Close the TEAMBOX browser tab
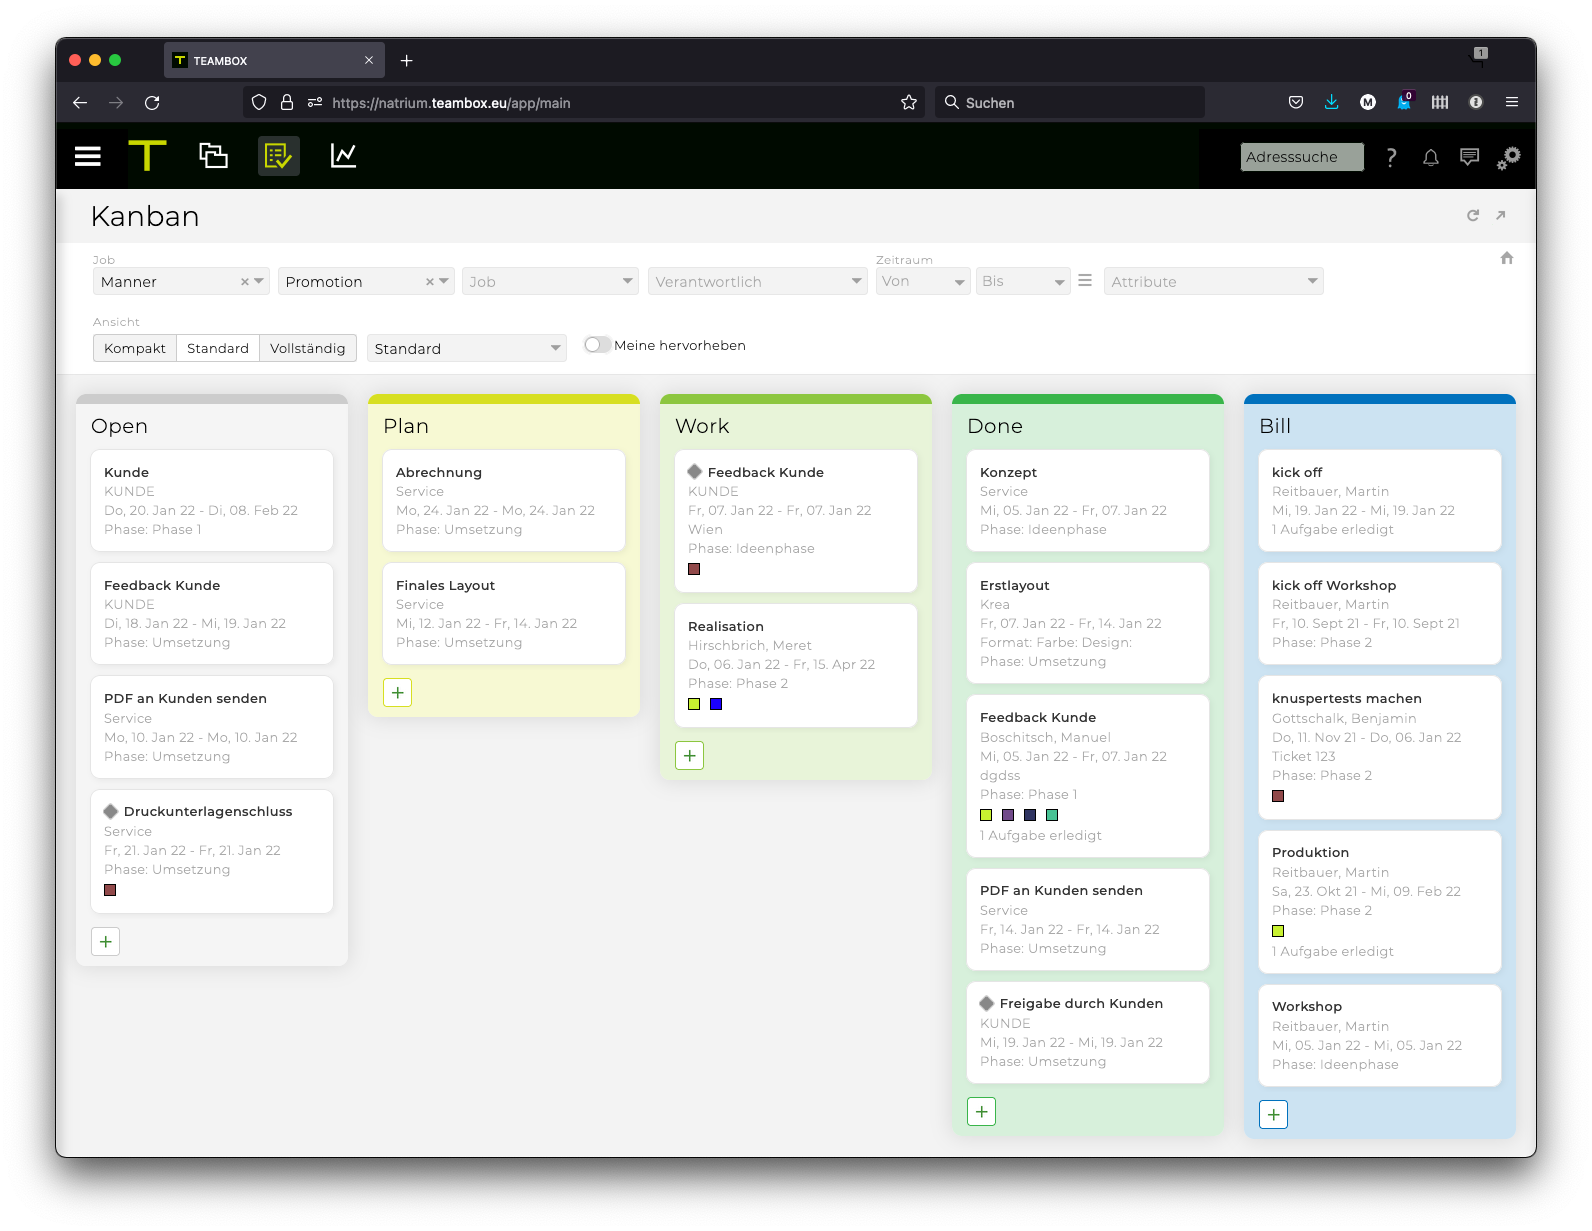 point(369,60)
